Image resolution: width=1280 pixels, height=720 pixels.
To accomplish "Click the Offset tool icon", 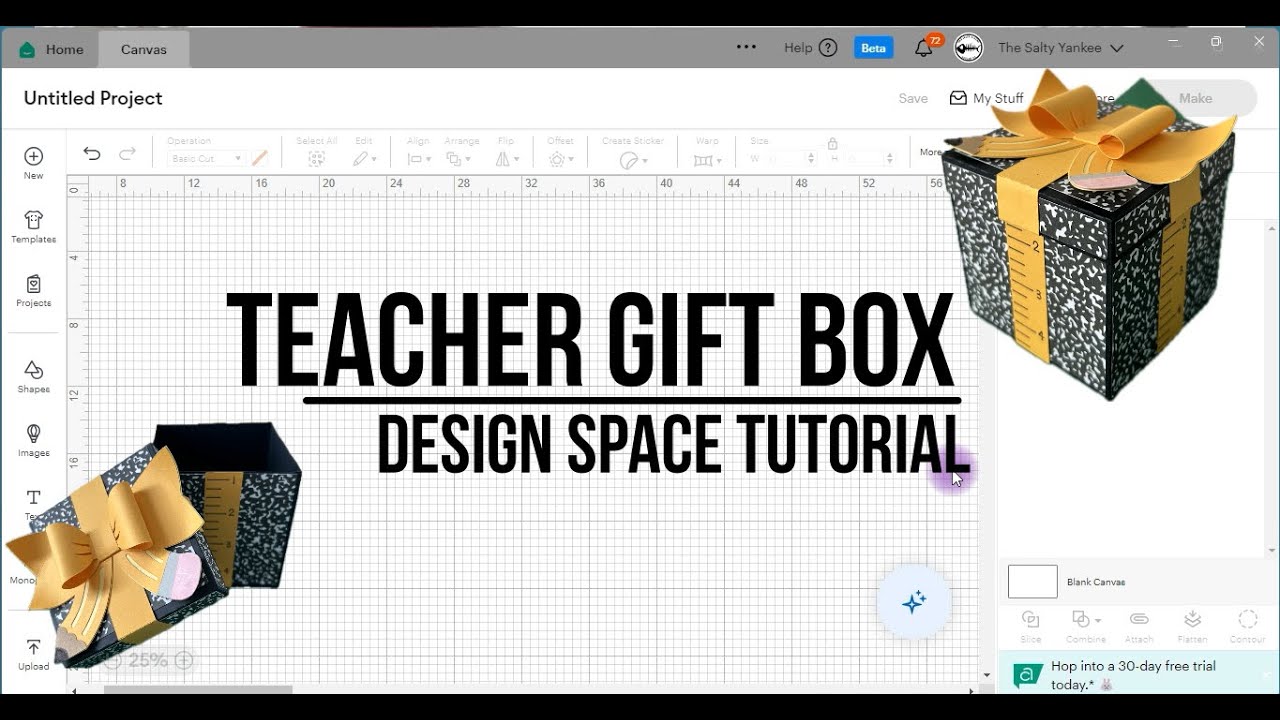I will tap(557, 159).
